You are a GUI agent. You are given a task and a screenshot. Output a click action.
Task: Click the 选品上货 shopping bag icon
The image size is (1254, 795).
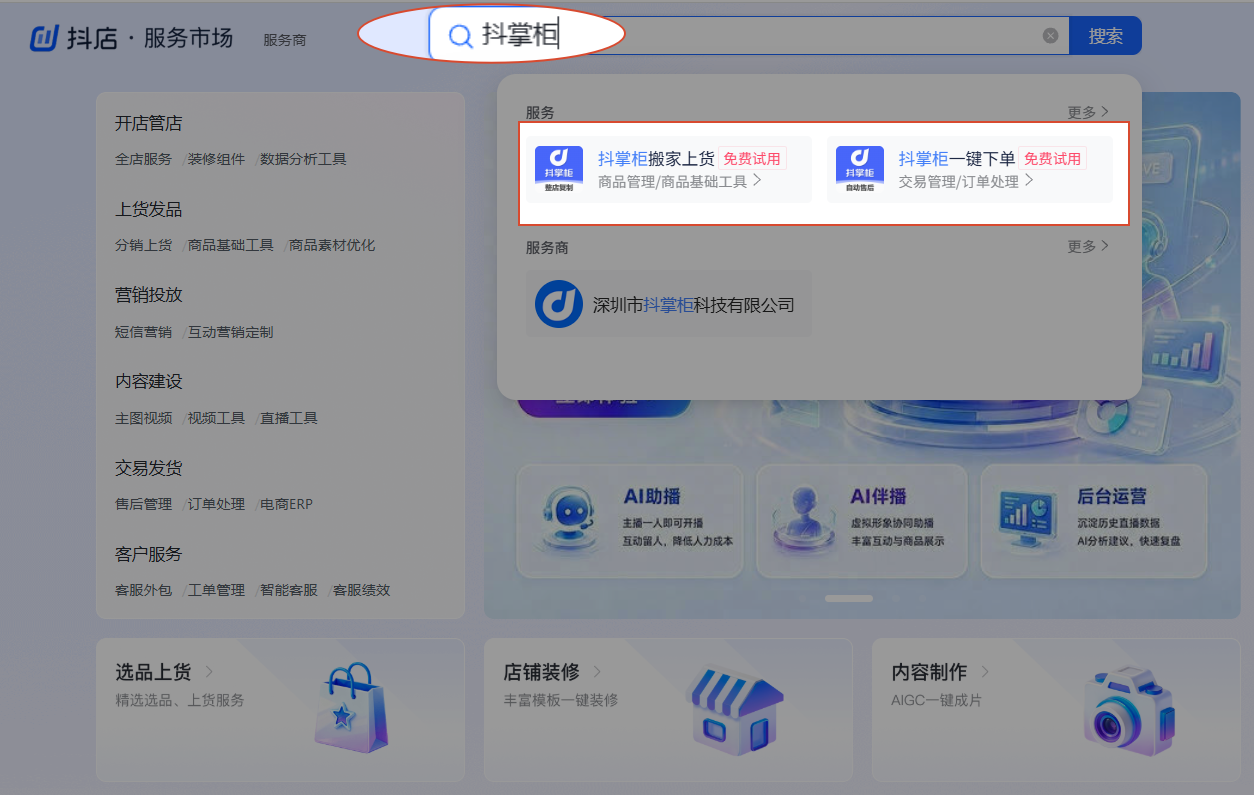point(350,709)
